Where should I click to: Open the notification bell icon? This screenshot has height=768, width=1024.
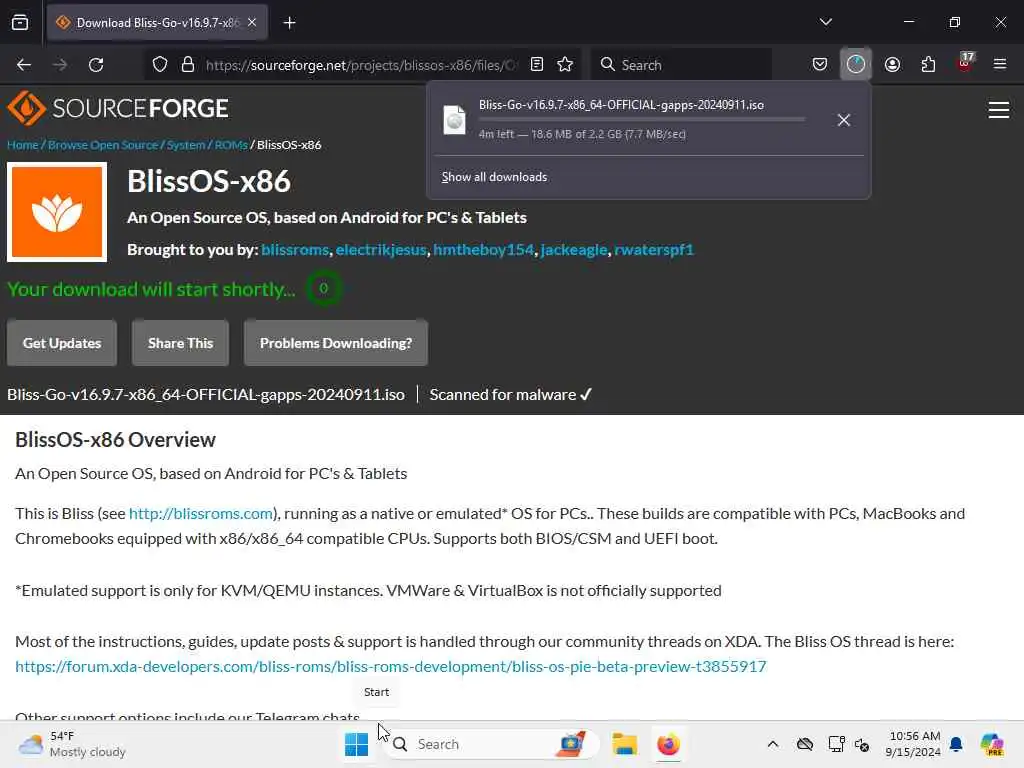[x=956, y=744]
